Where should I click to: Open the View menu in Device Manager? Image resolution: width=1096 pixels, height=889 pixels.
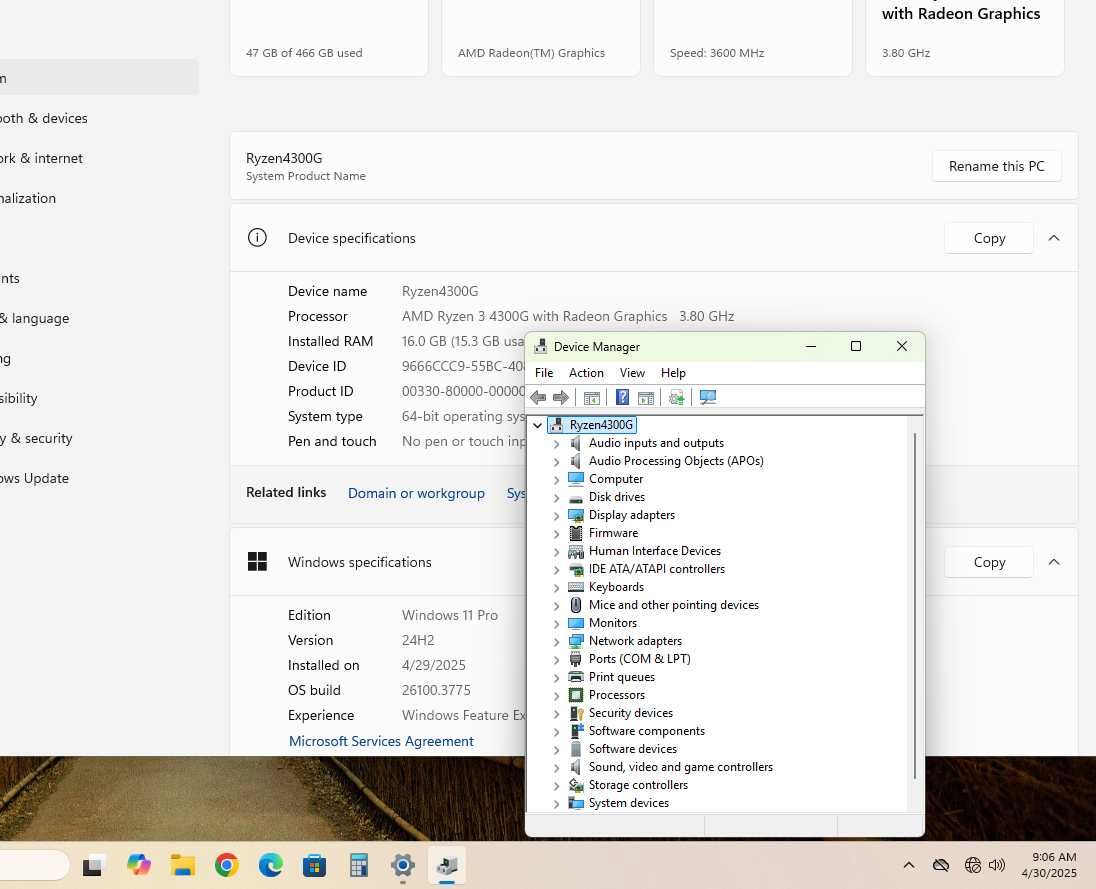(632, 373)
